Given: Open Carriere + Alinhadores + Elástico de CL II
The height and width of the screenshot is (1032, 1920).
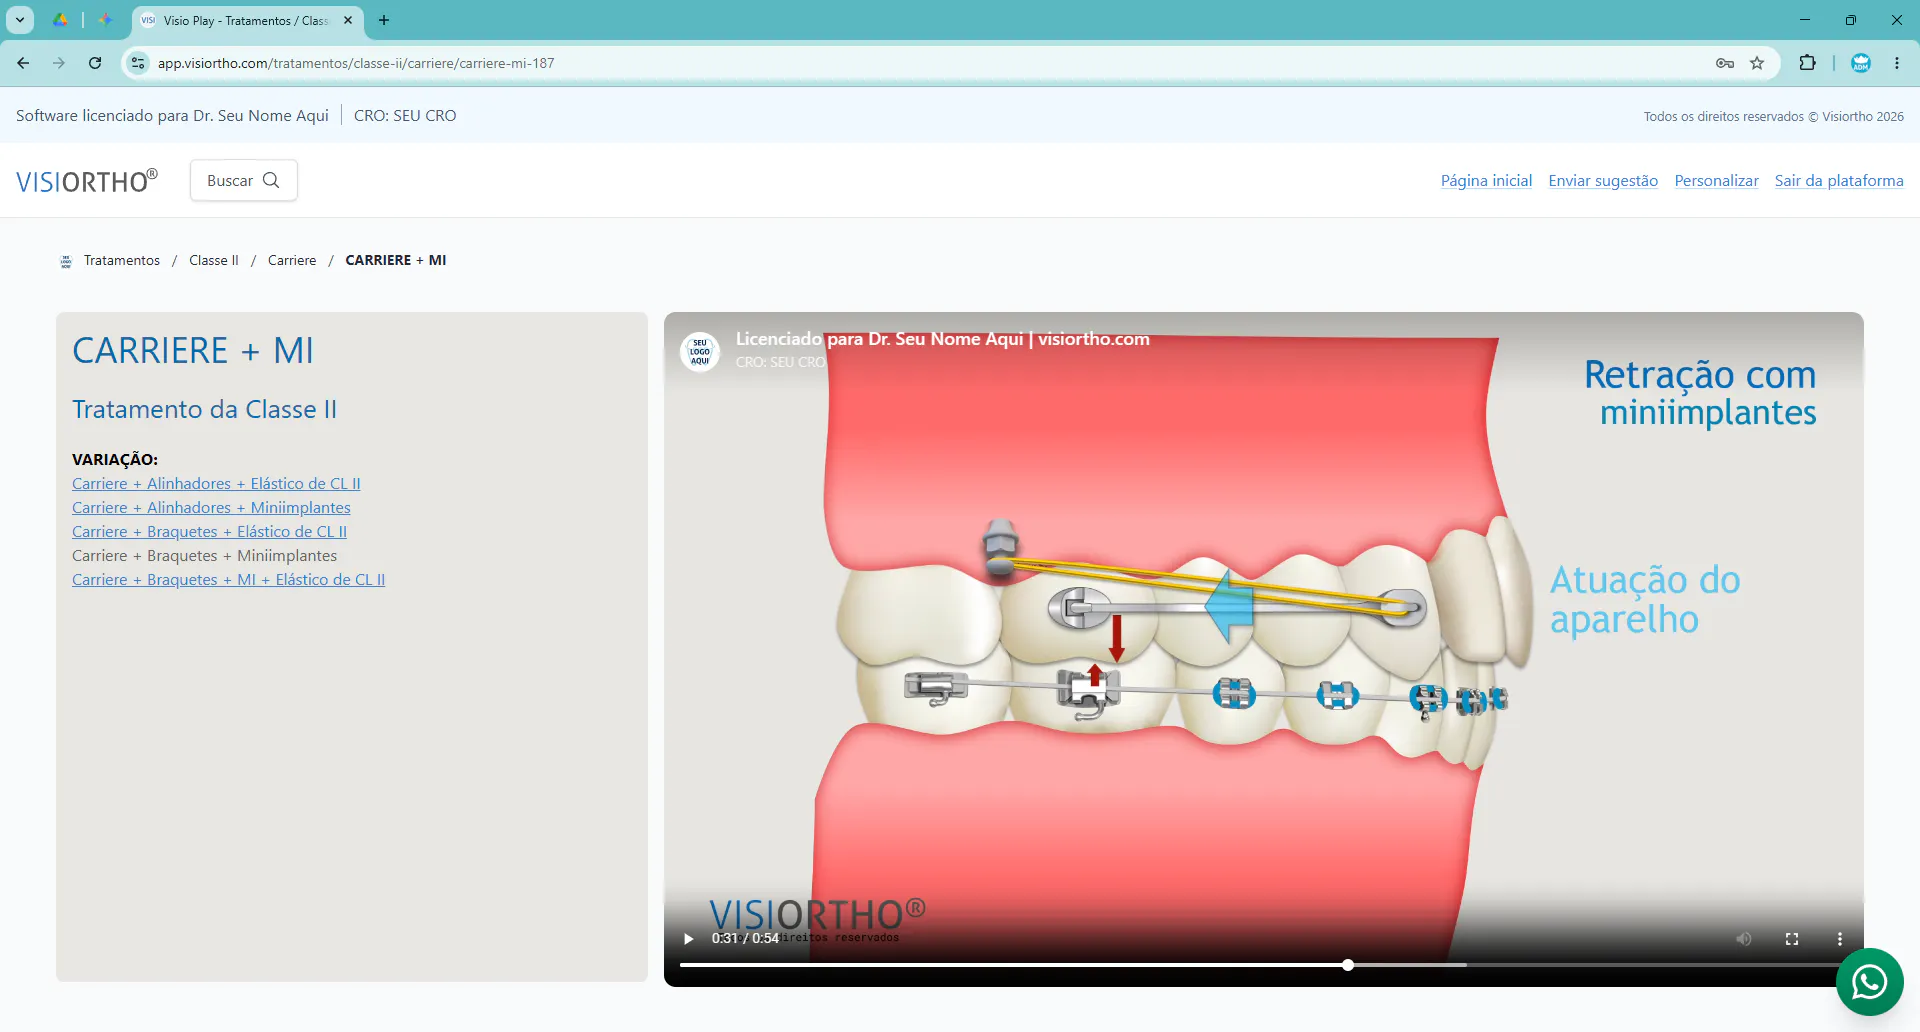Looking at the screenshot, I should point(216,484).
